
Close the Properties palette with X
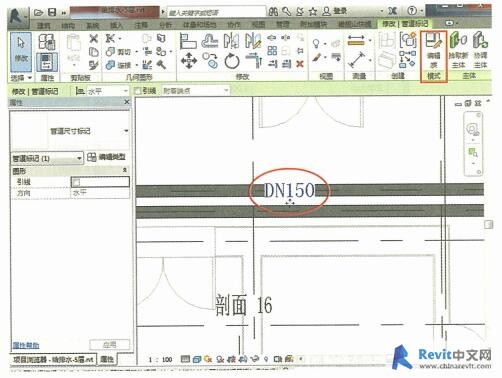127,102
